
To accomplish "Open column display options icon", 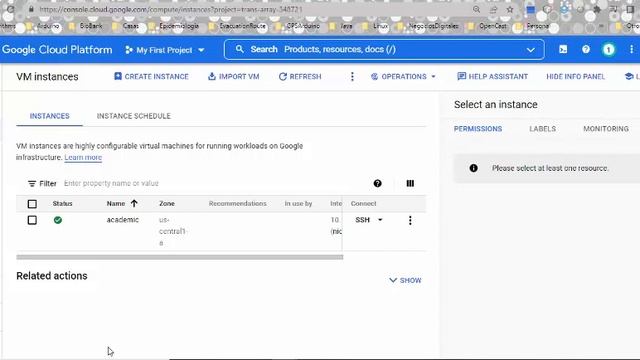I will click(x=410, y=183).
